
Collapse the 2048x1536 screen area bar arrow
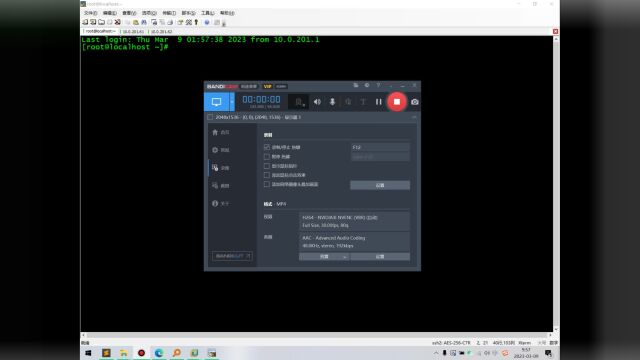click(x=414, y=117)
